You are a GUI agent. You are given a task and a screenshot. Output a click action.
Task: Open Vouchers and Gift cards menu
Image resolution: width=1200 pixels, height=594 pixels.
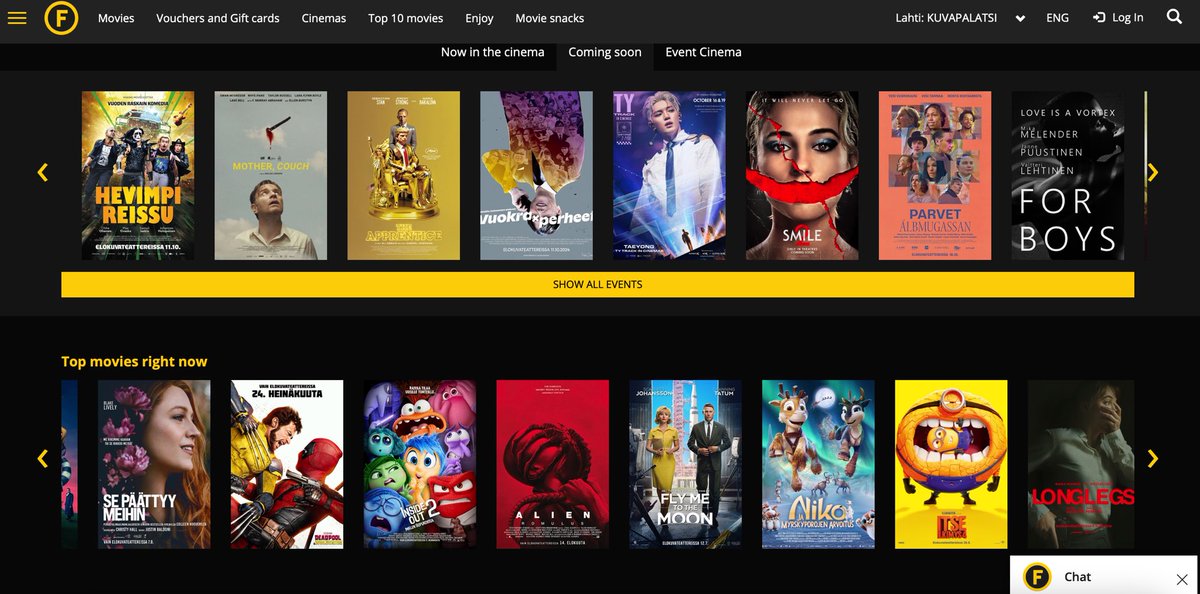point(218,18)
